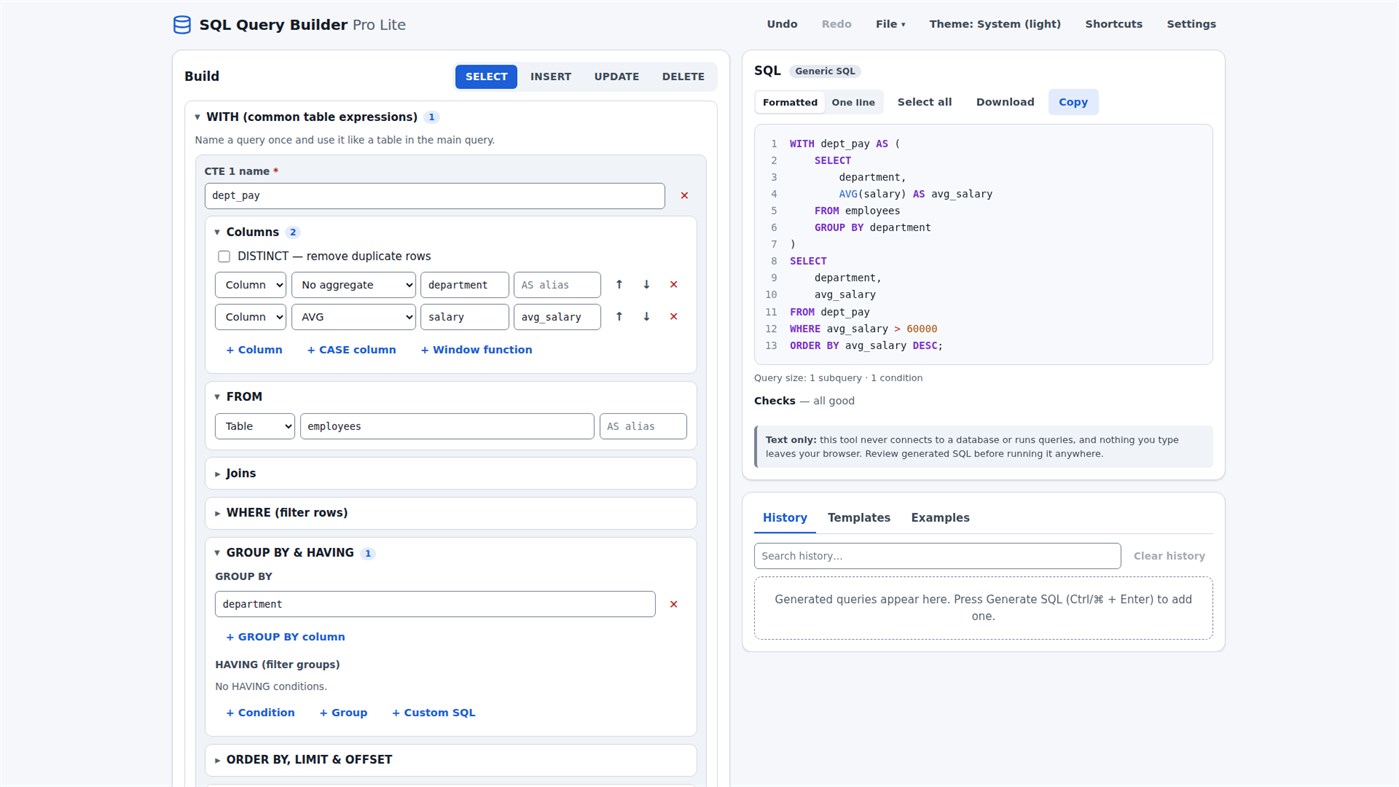Viewport: 1399px width, 787px height.
Task: Open the Column type dropdown for department
Action: (250, 285)
